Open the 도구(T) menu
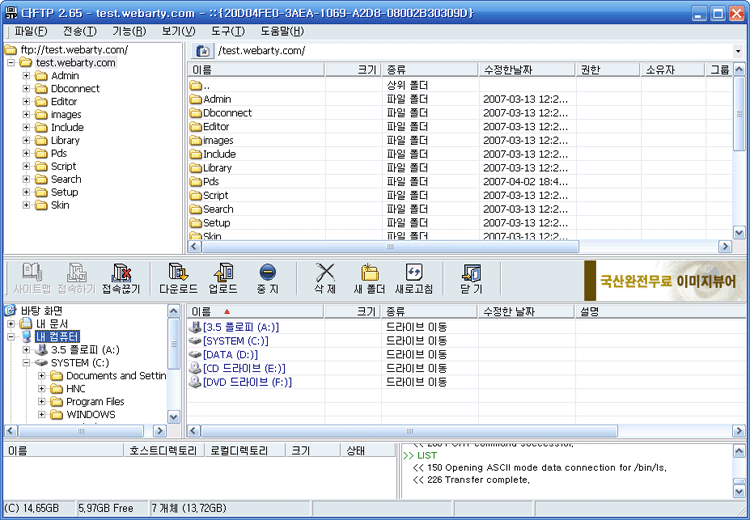Image resolution: width=750 pixels, height=520 pixels. 227,31
